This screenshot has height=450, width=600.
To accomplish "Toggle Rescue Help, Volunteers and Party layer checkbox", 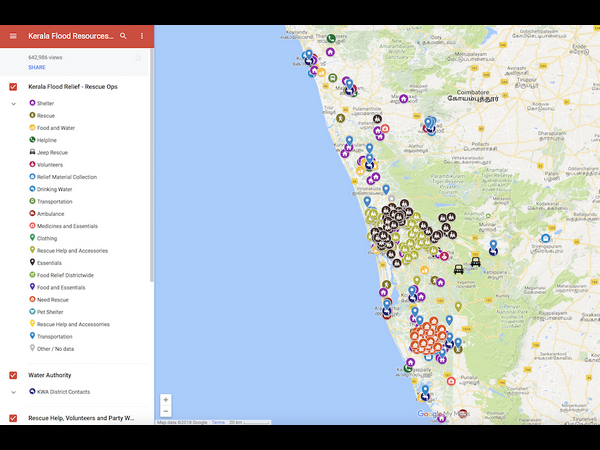I will pos(13,418).
